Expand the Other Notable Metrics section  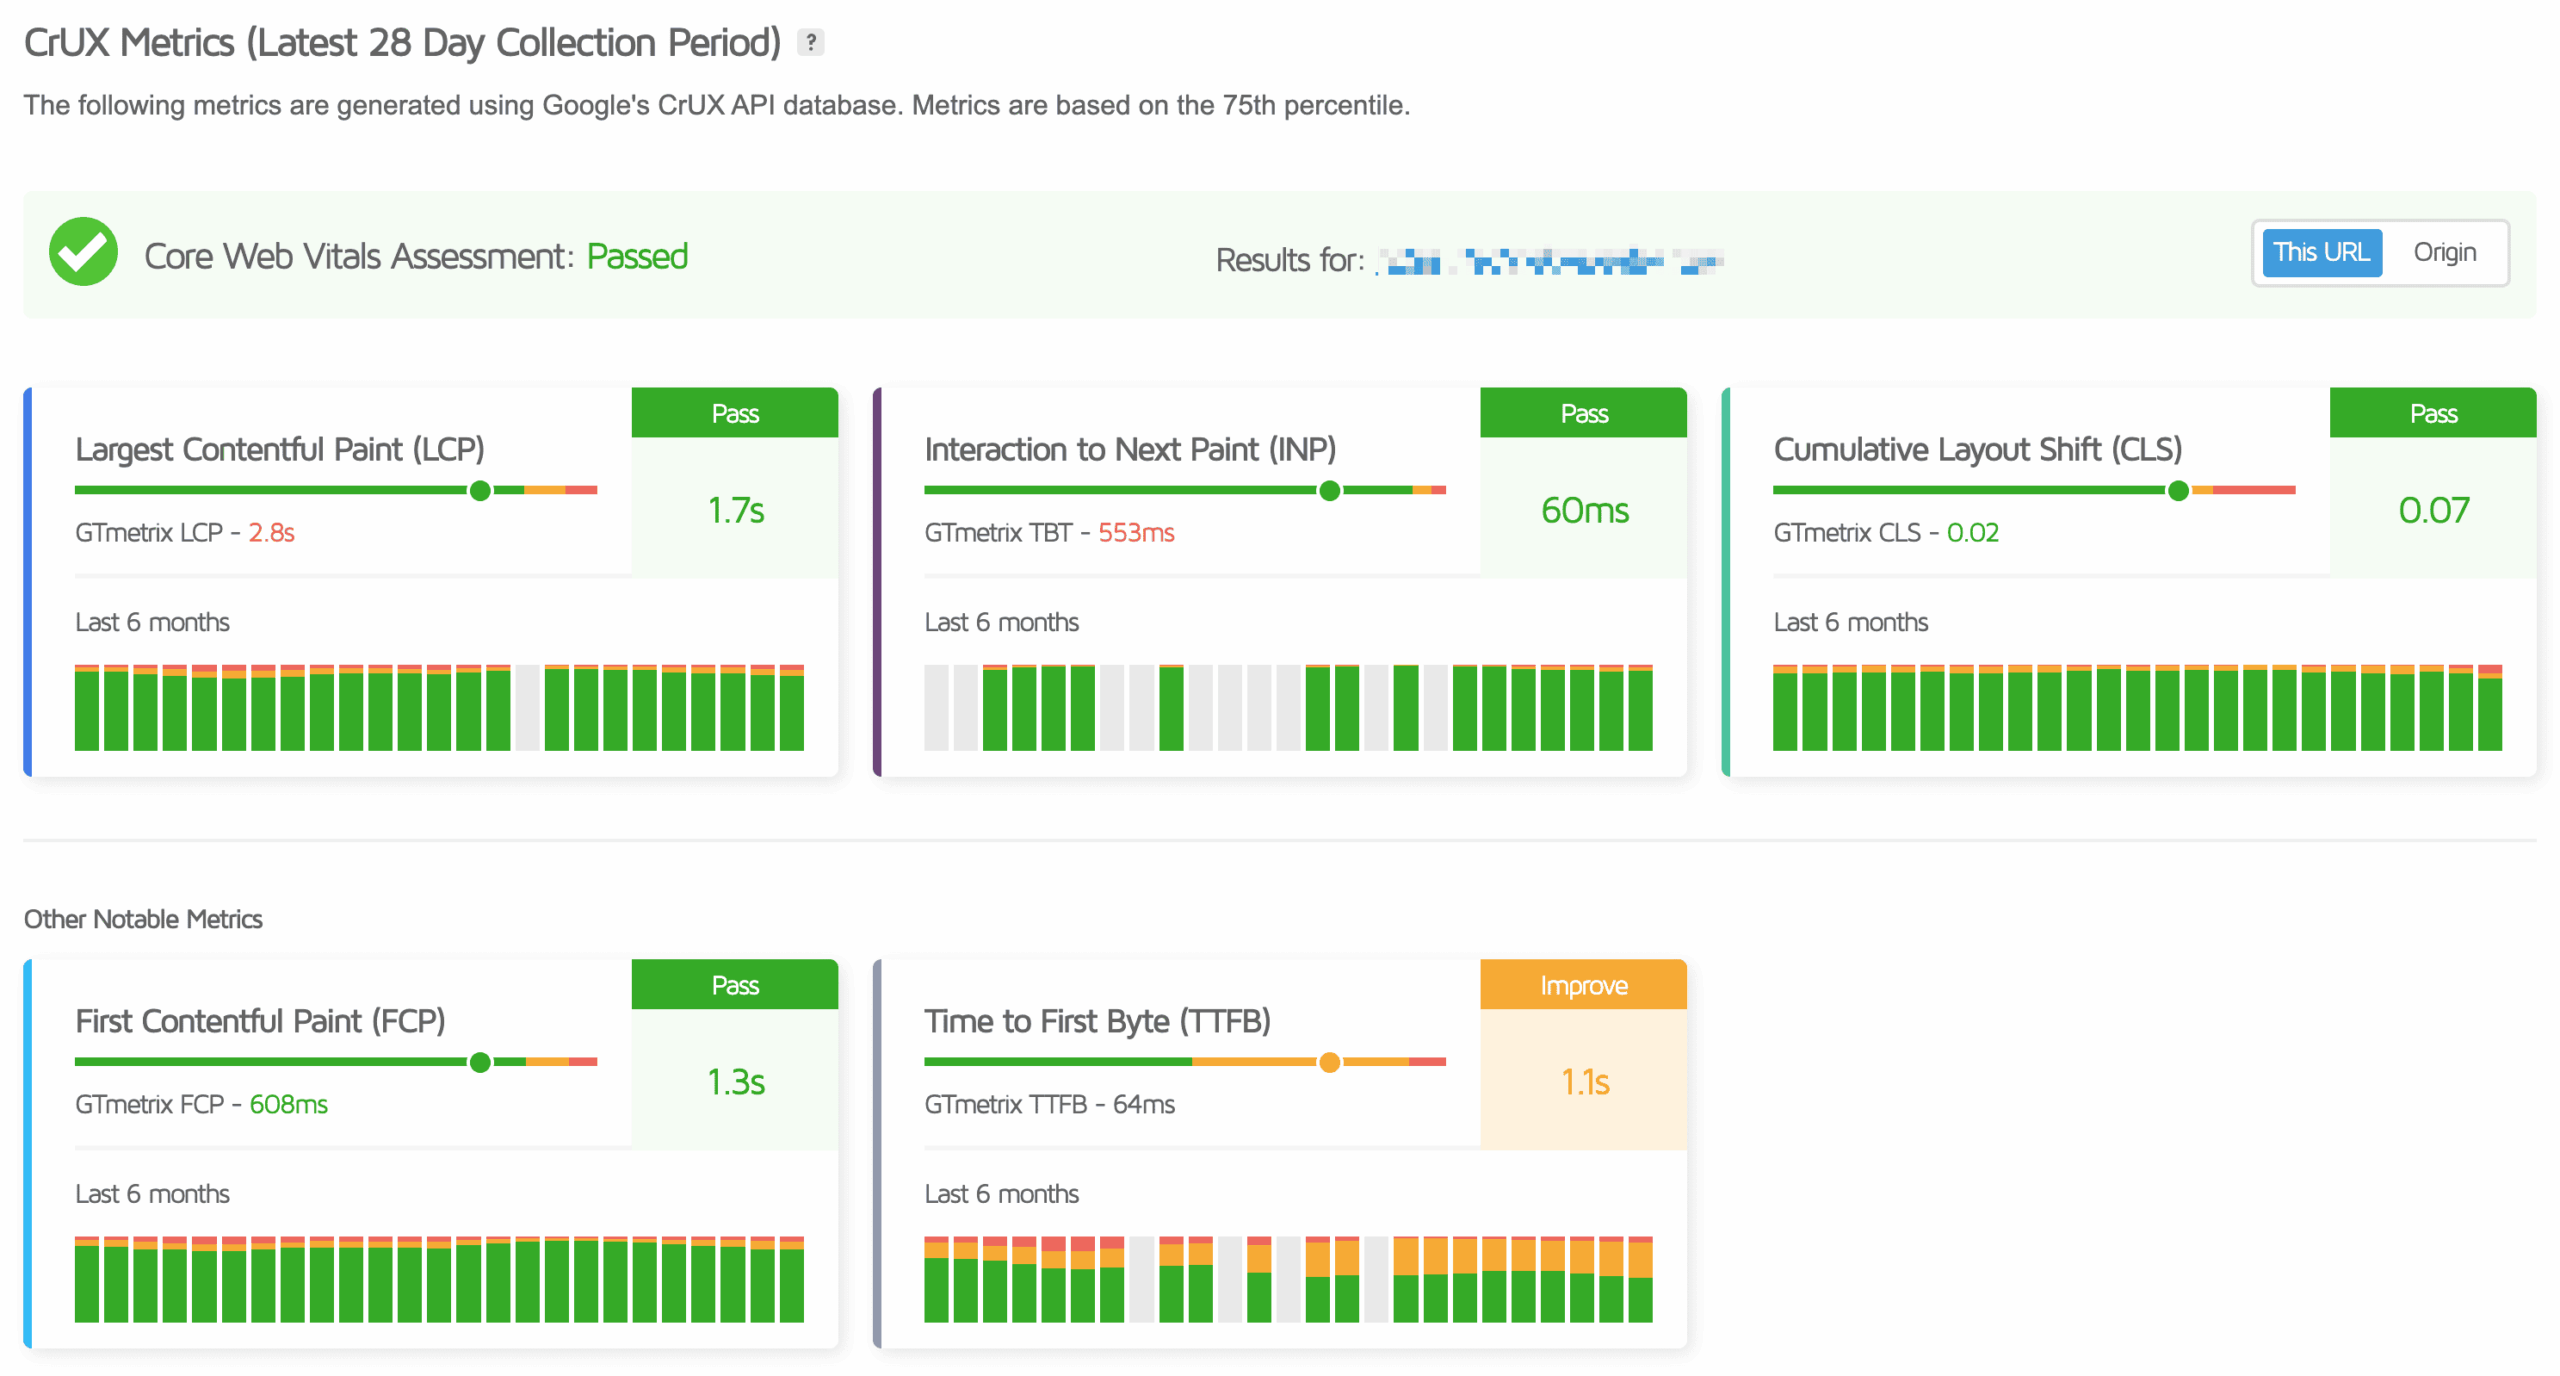click(143, 918)
